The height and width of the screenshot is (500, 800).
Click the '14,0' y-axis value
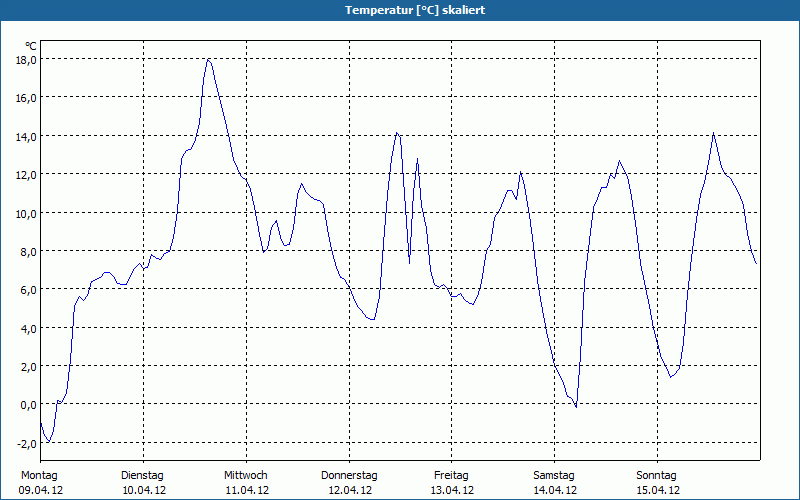click(27, 136)
